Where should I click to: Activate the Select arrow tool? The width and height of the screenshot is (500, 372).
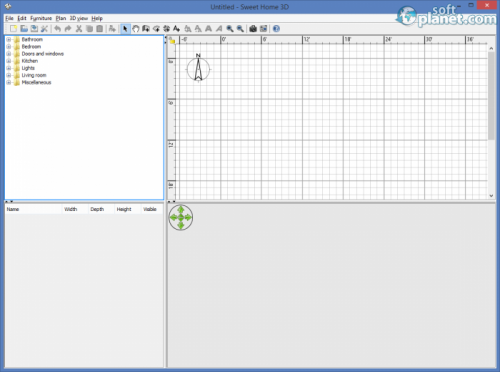125,29
